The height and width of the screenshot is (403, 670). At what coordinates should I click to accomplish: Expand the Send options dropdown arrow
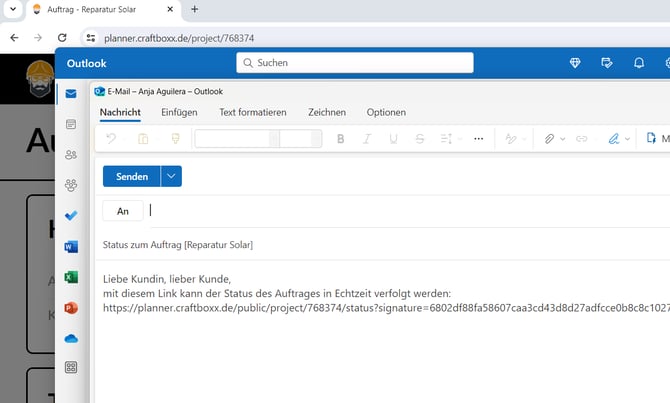click(172, 177)
